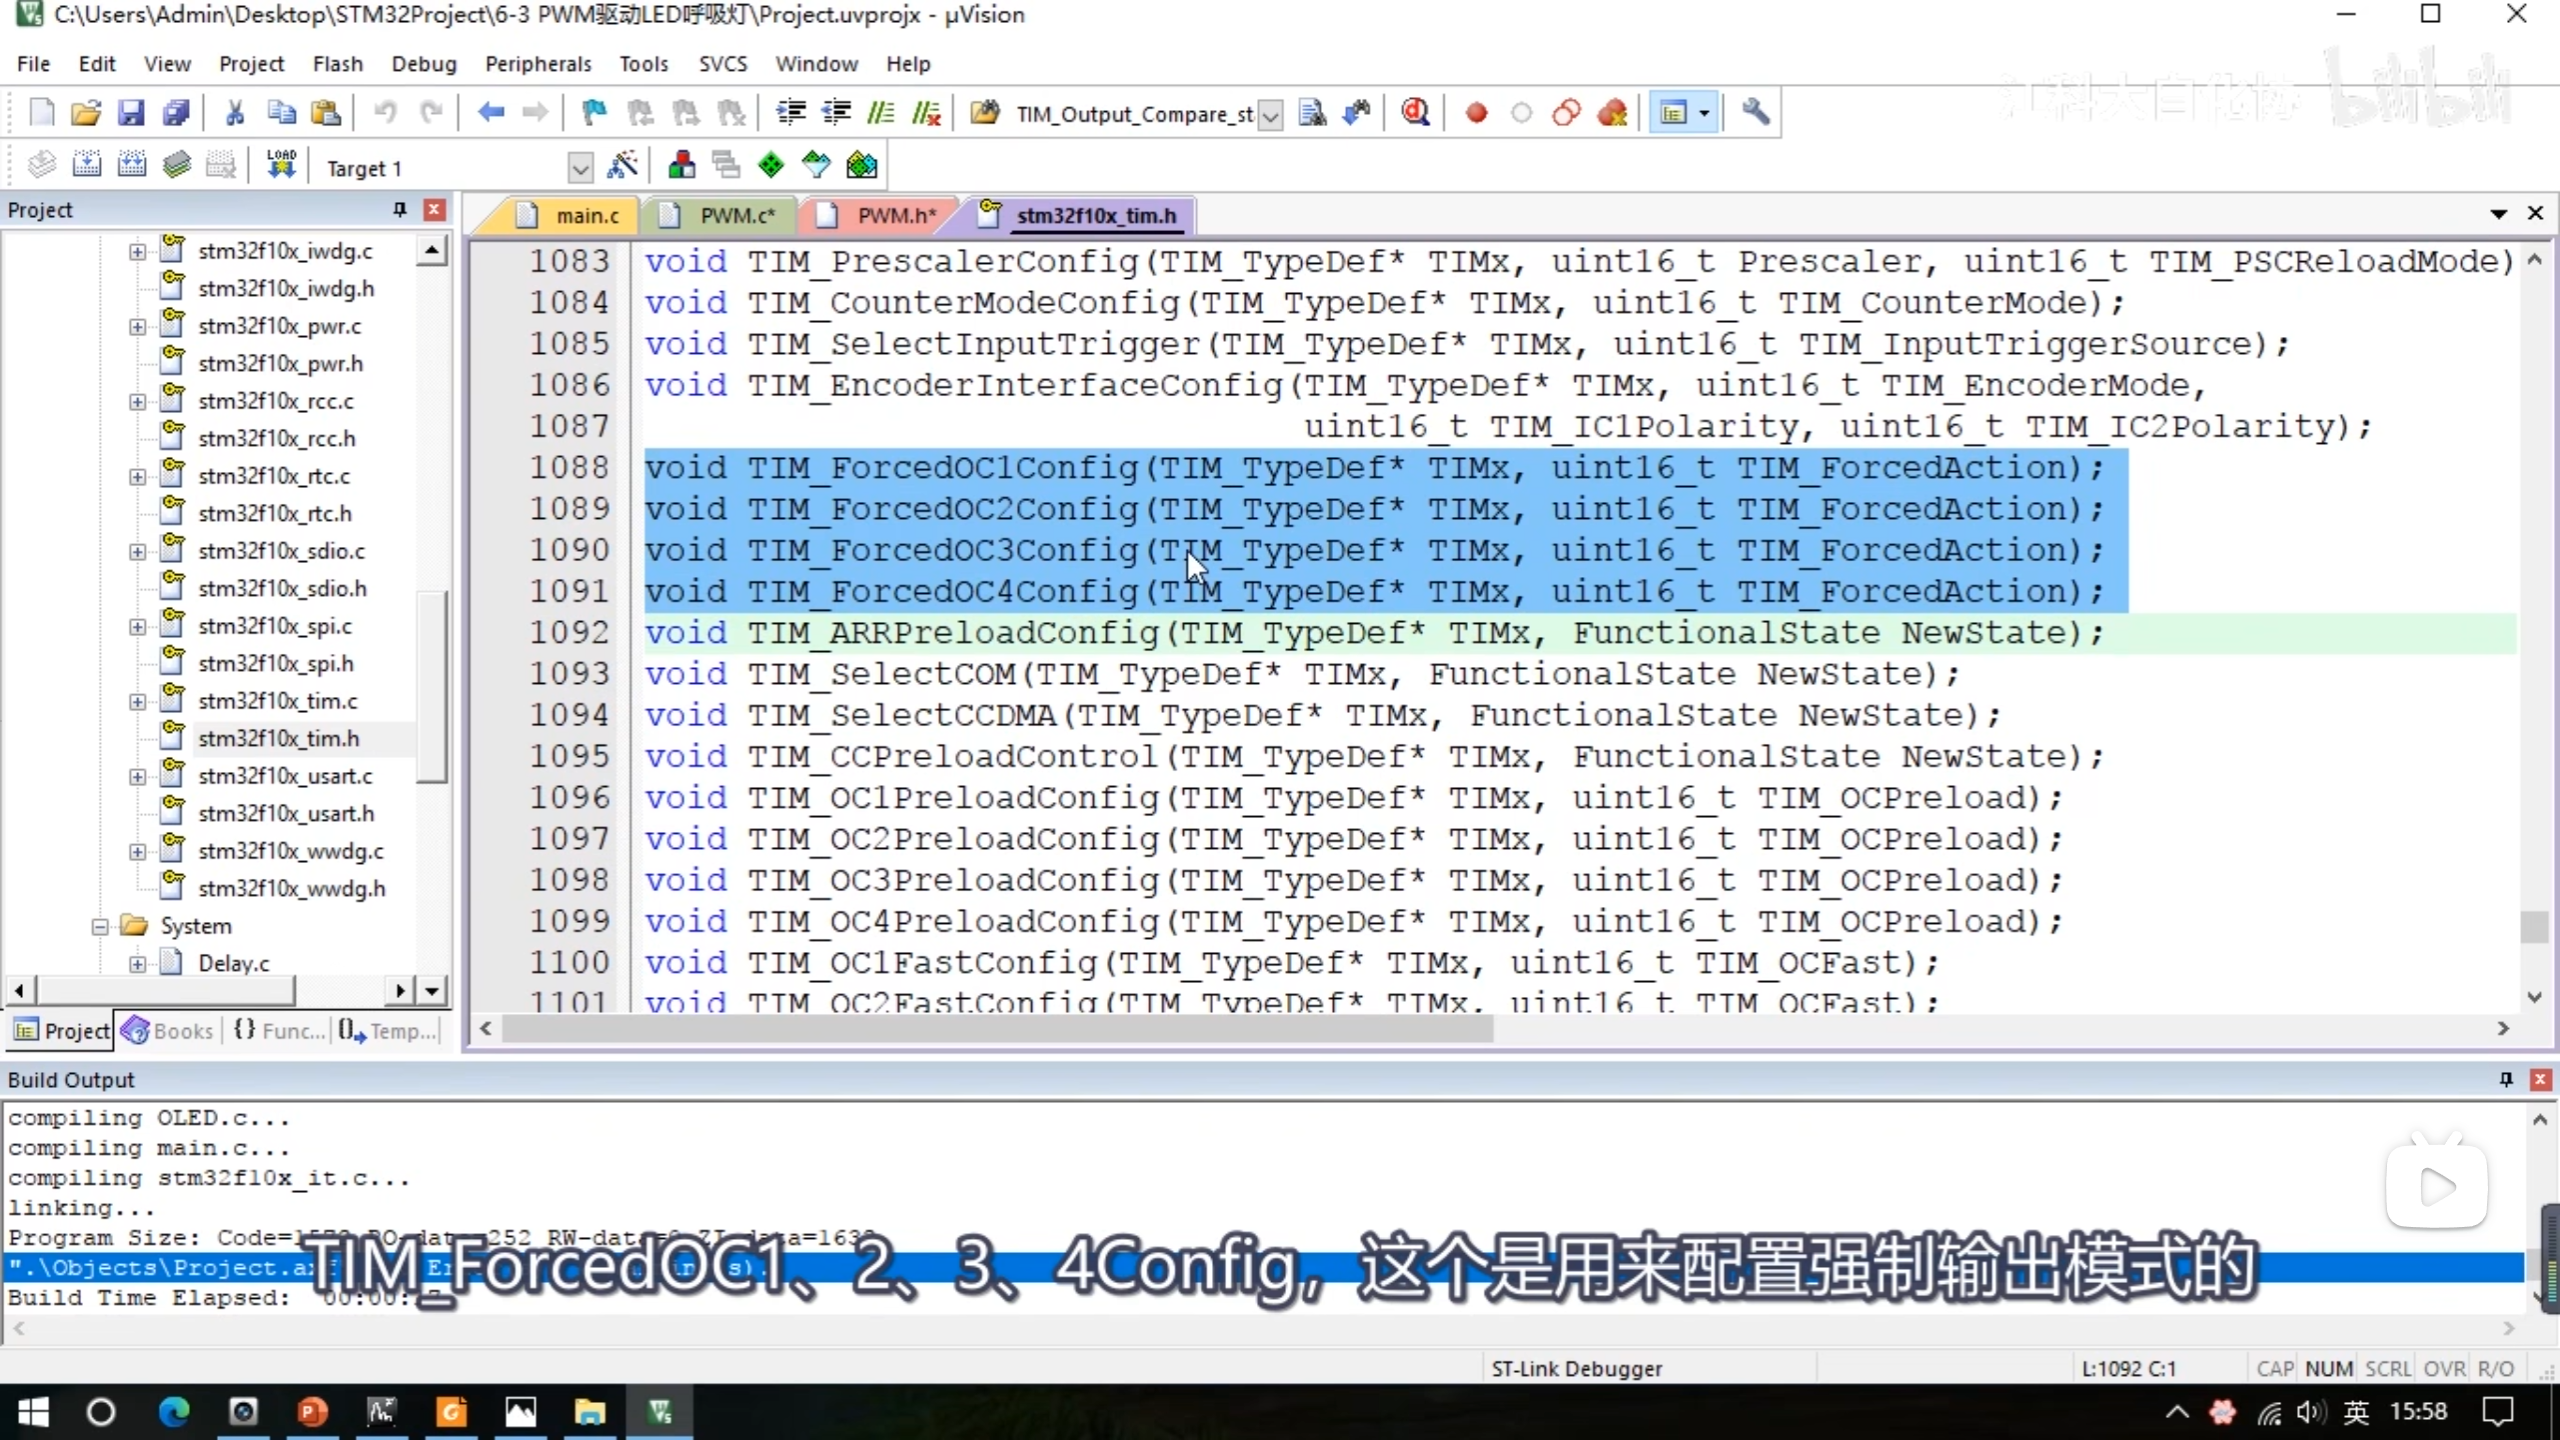Viewport: 2560px width, 1440px height.
Task: Insert a breakpoint with red dot icon
Action: (1476, 113)
